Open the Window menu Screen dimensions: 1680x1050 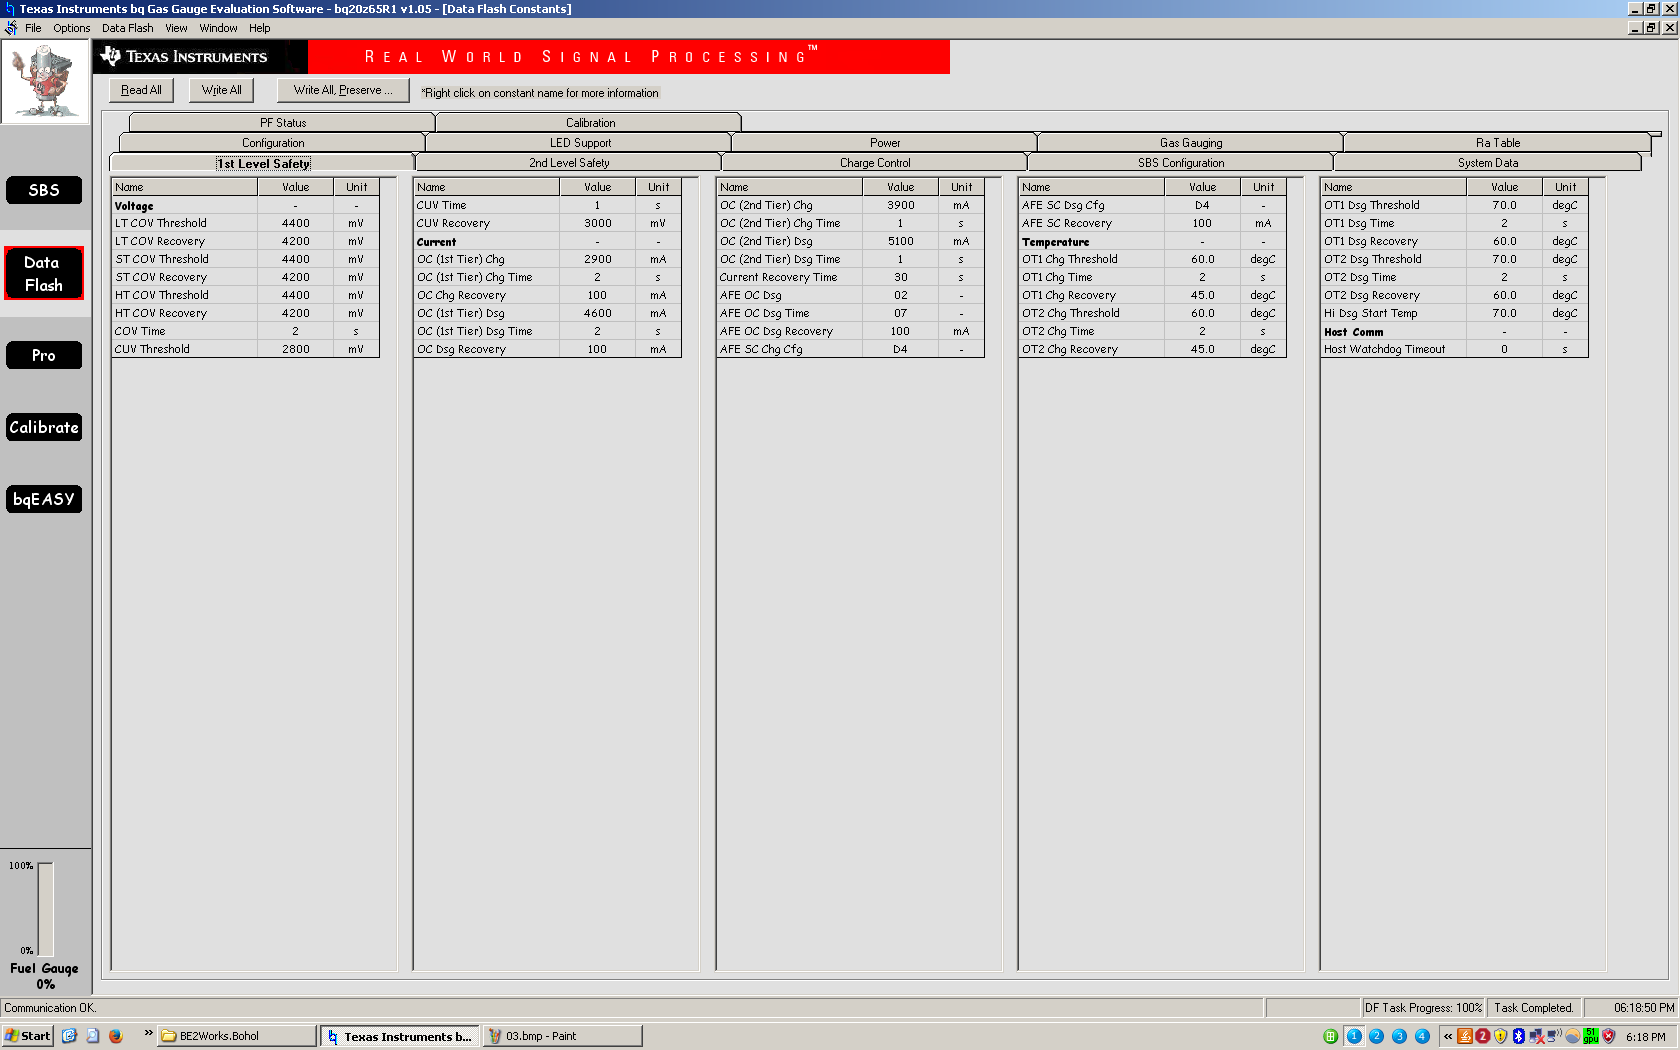pos(218,28)
